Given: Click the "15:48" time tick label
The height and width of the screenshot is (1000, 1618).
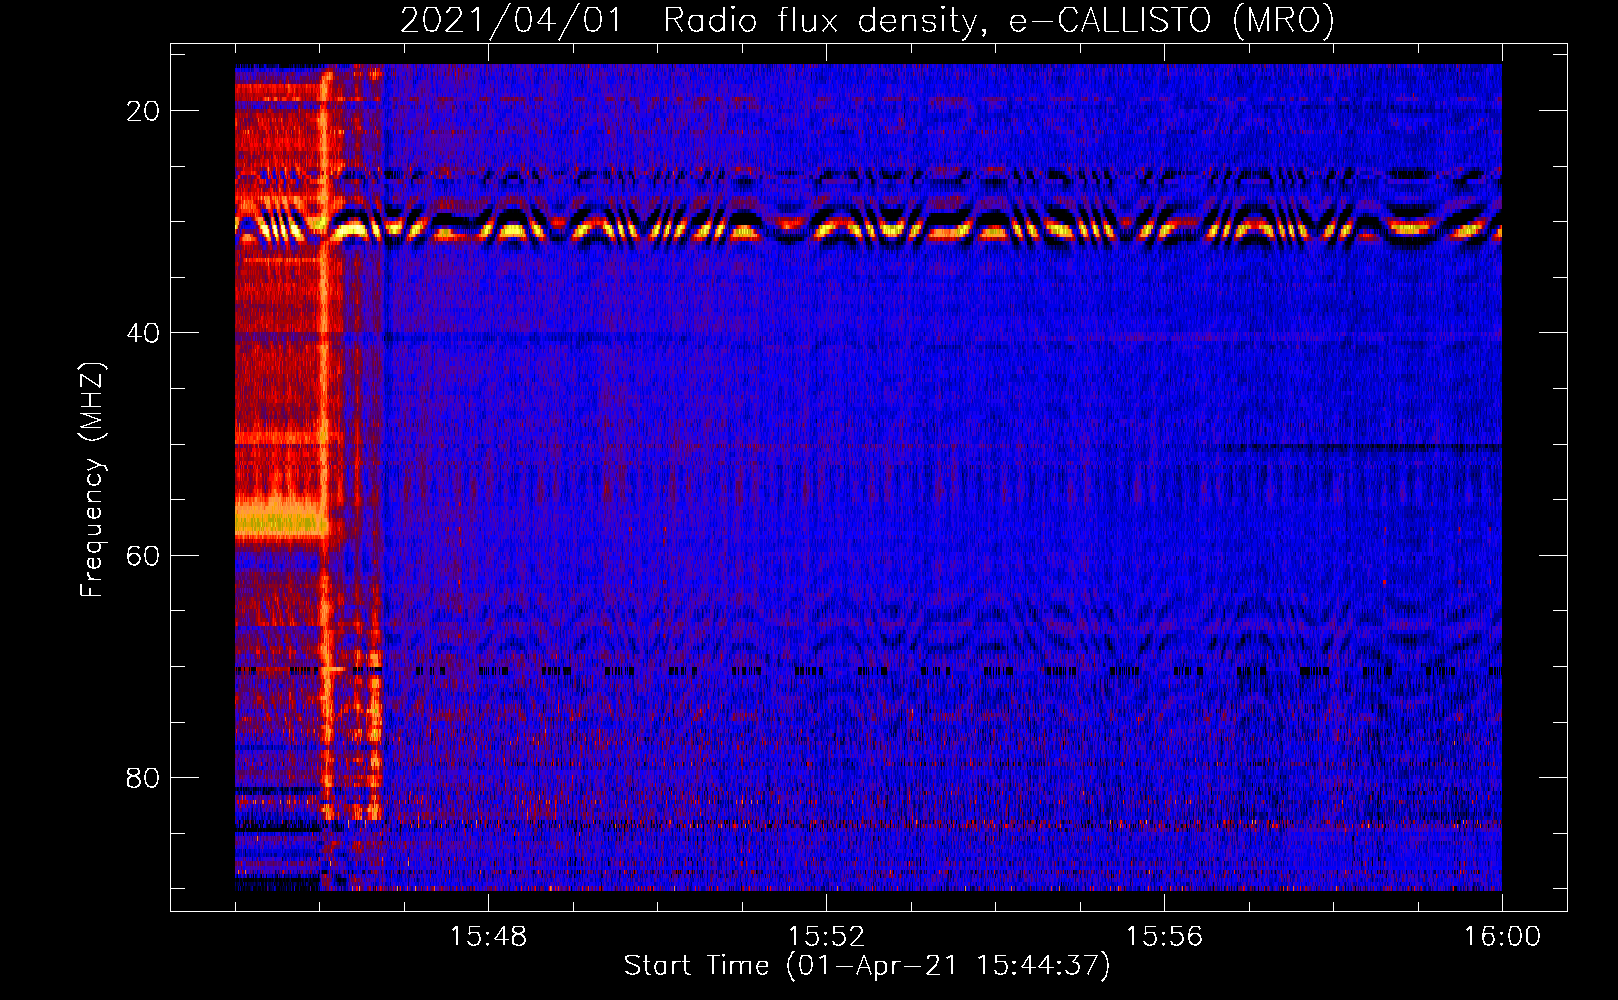Looking at the screenshot, I should [x=488, y=937].
